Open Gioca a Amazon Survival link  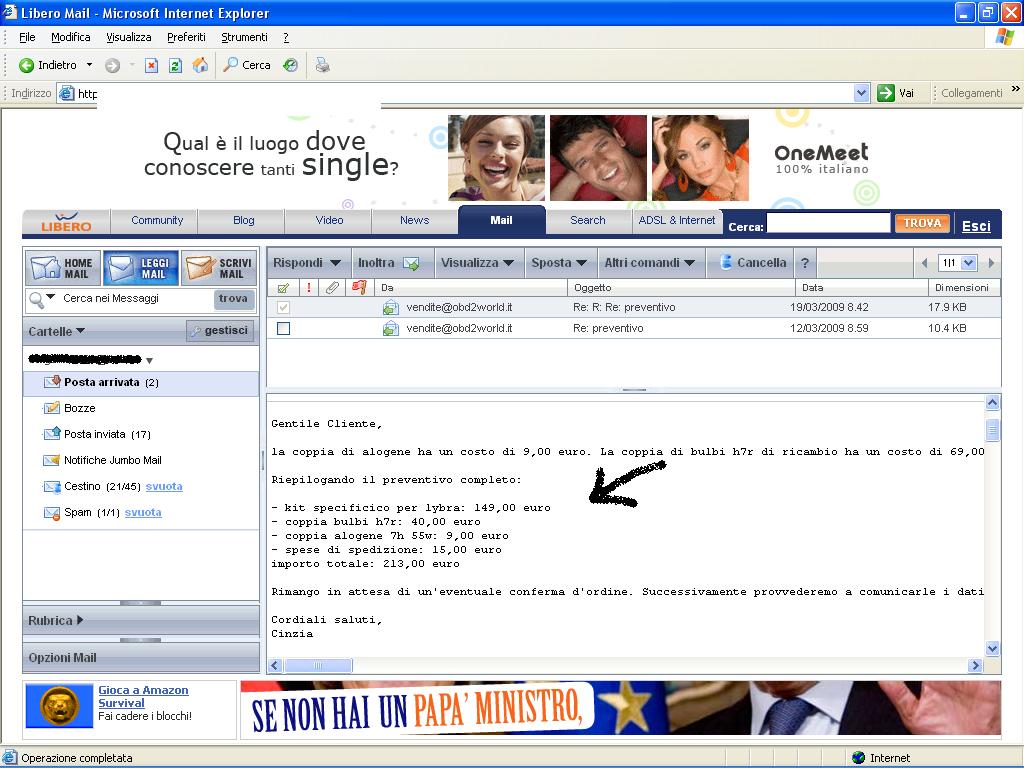[x=143, y=696]
